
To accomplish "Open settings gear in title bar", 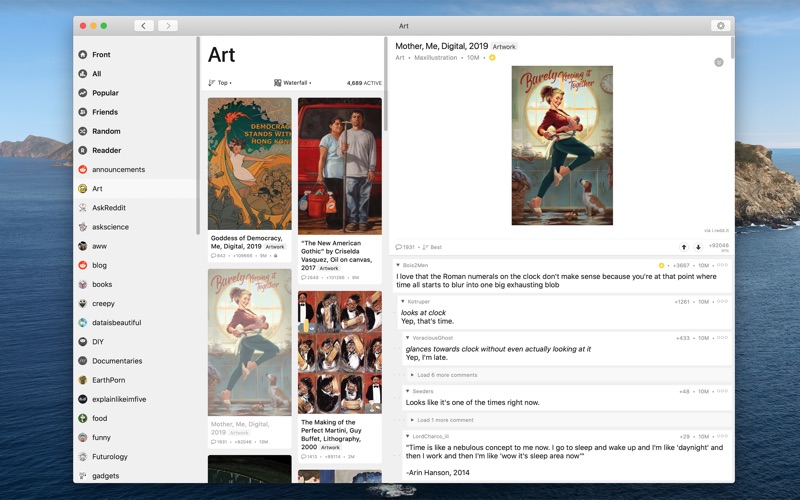I will [720, 26].
